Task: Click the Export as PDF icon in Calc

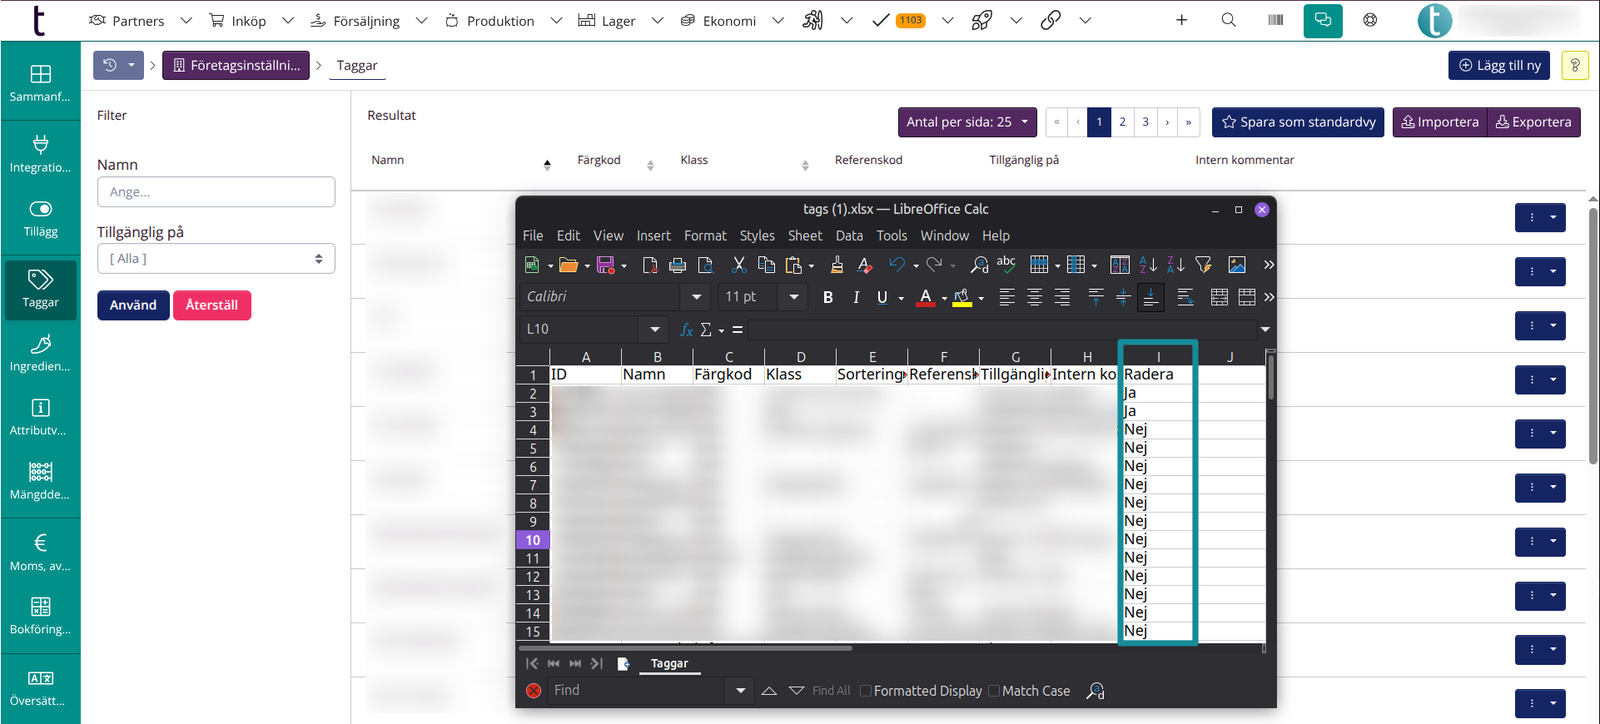Action: pos(650,265)
